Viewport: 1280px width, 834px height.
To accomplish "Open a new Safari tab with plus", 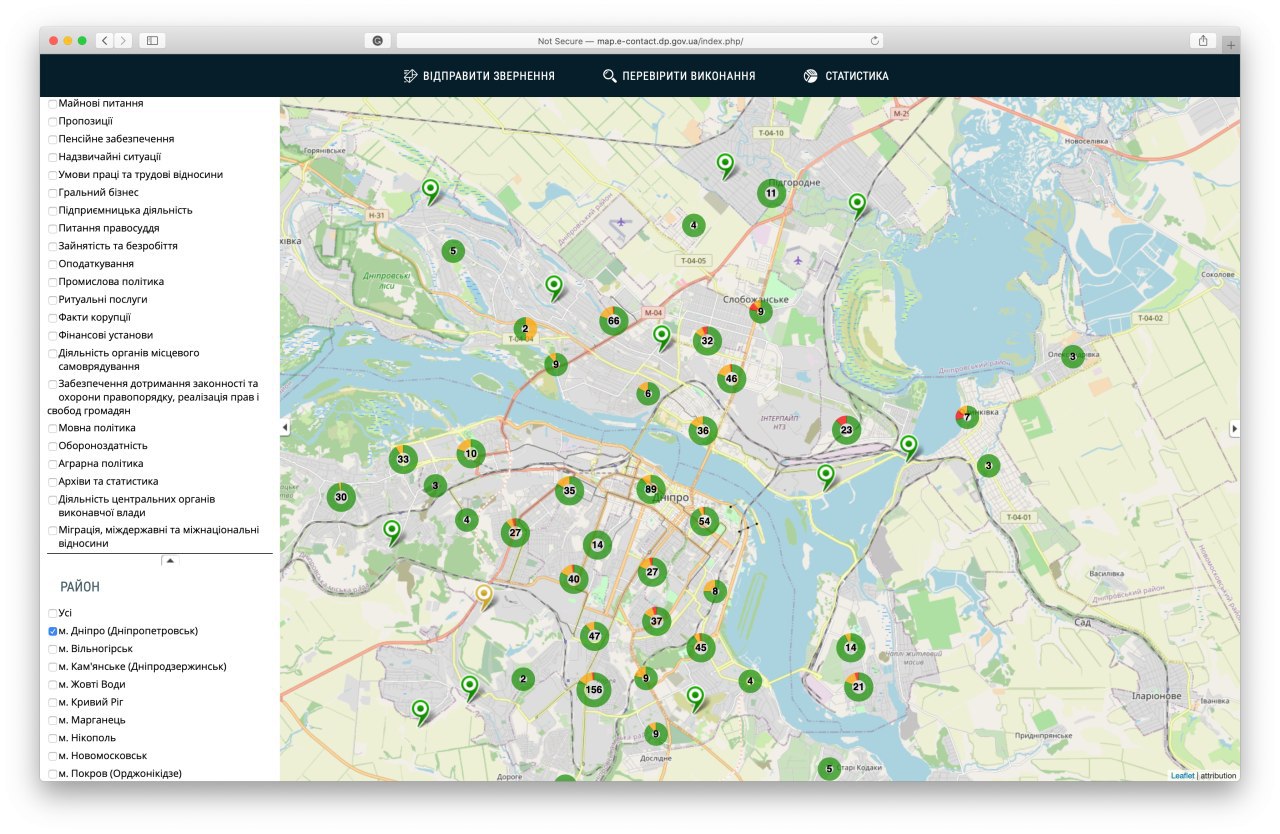I will click(x=1231, y=44).
